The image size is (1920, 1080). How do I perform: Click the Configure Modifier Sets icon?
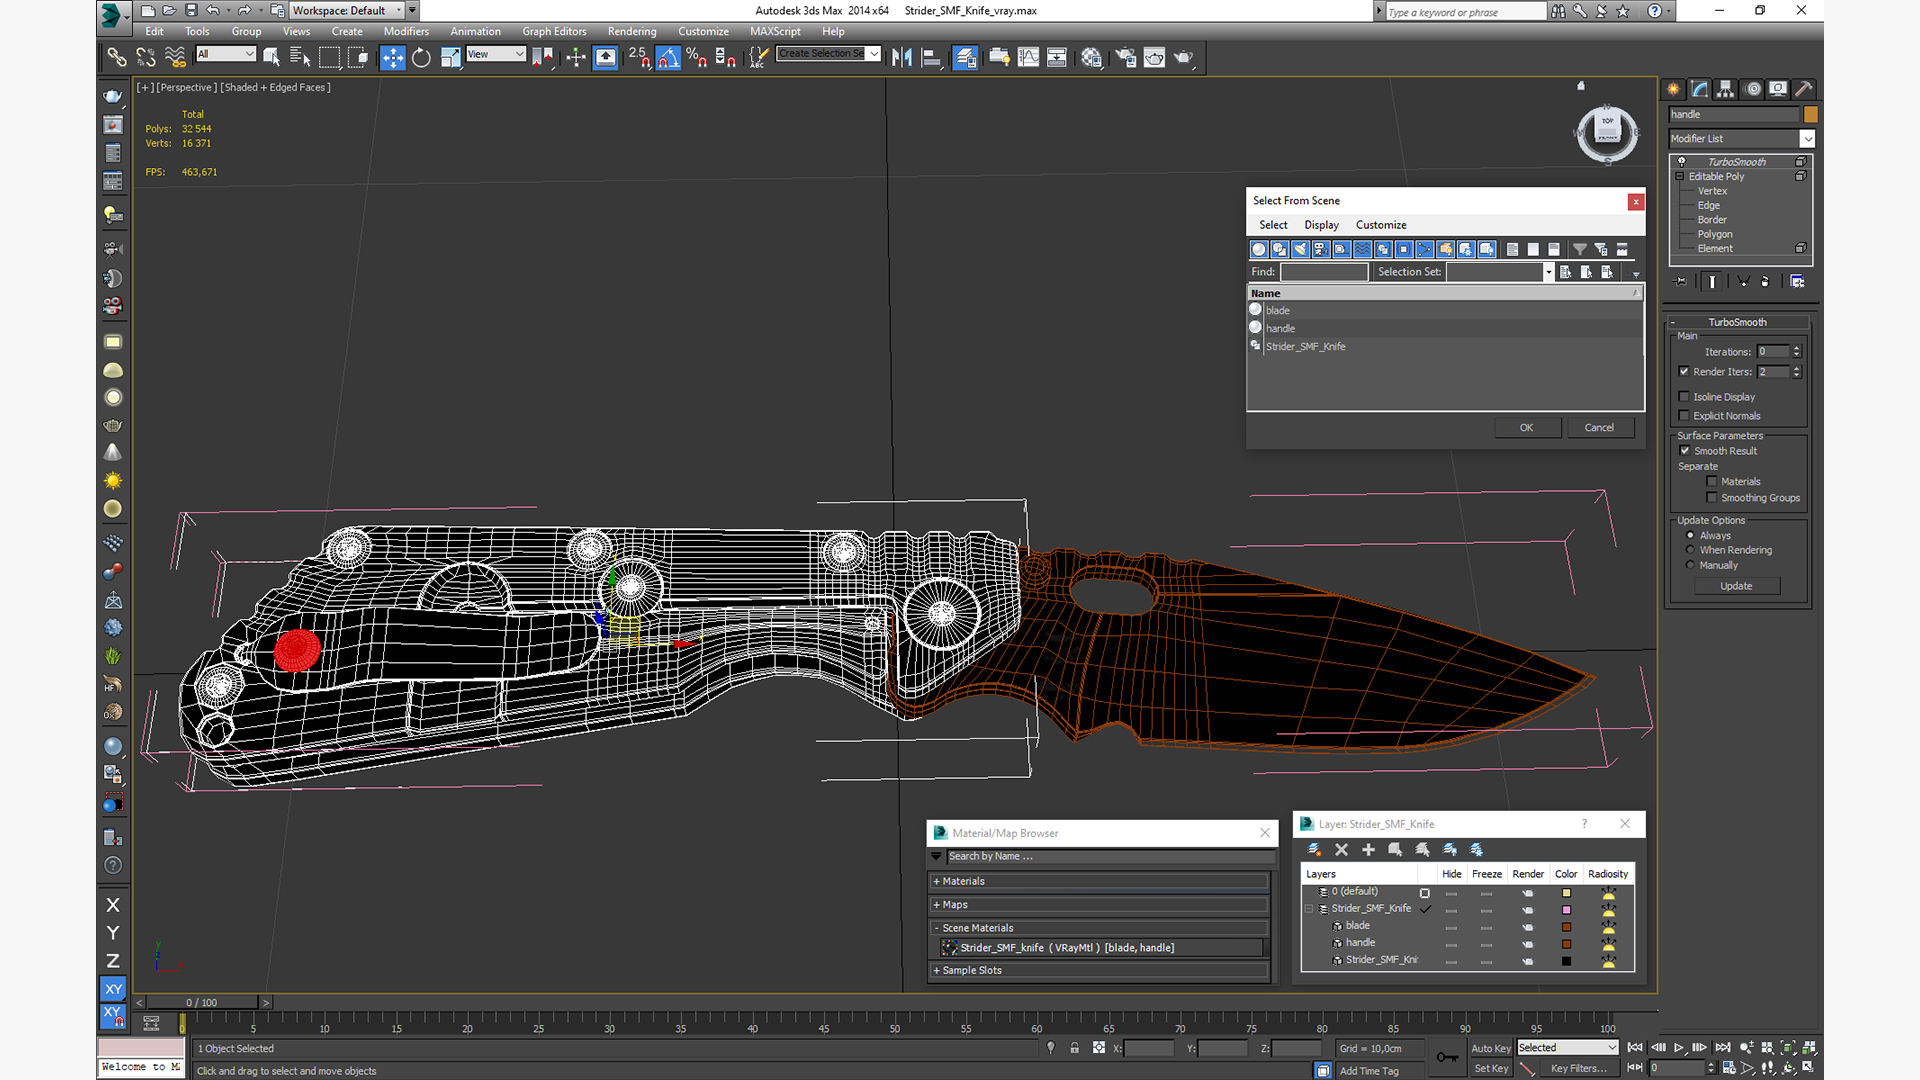[1797, 282]
